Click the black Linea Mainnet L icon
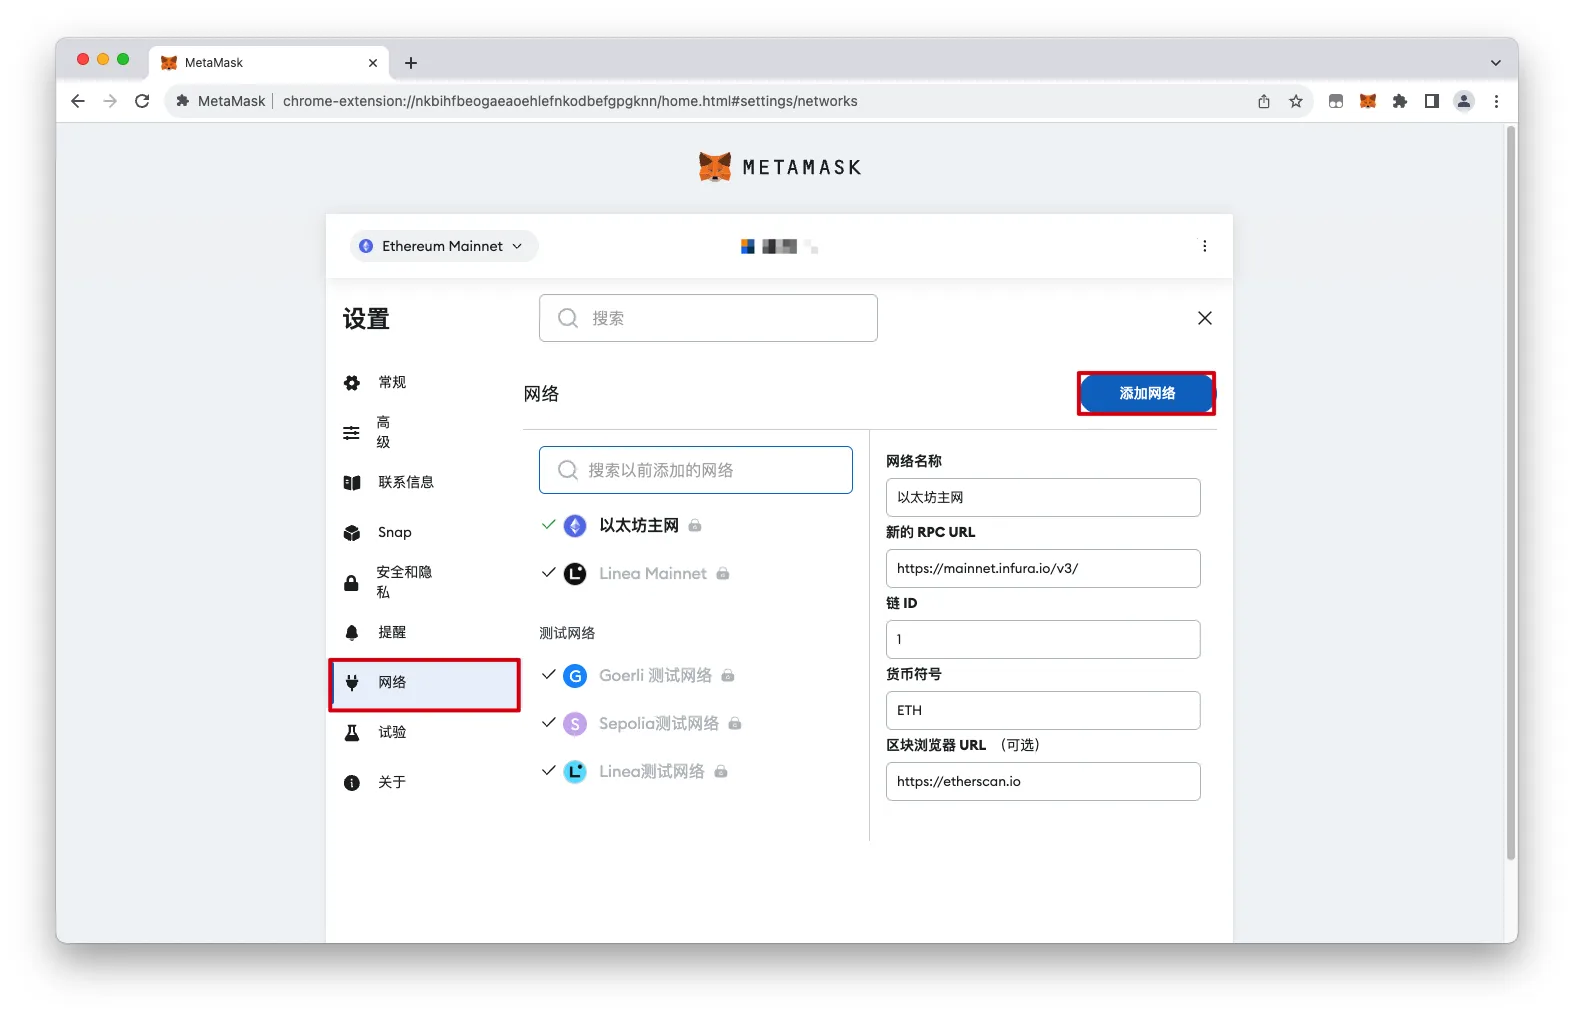1574x1017 pixels. tap(575, 574)
